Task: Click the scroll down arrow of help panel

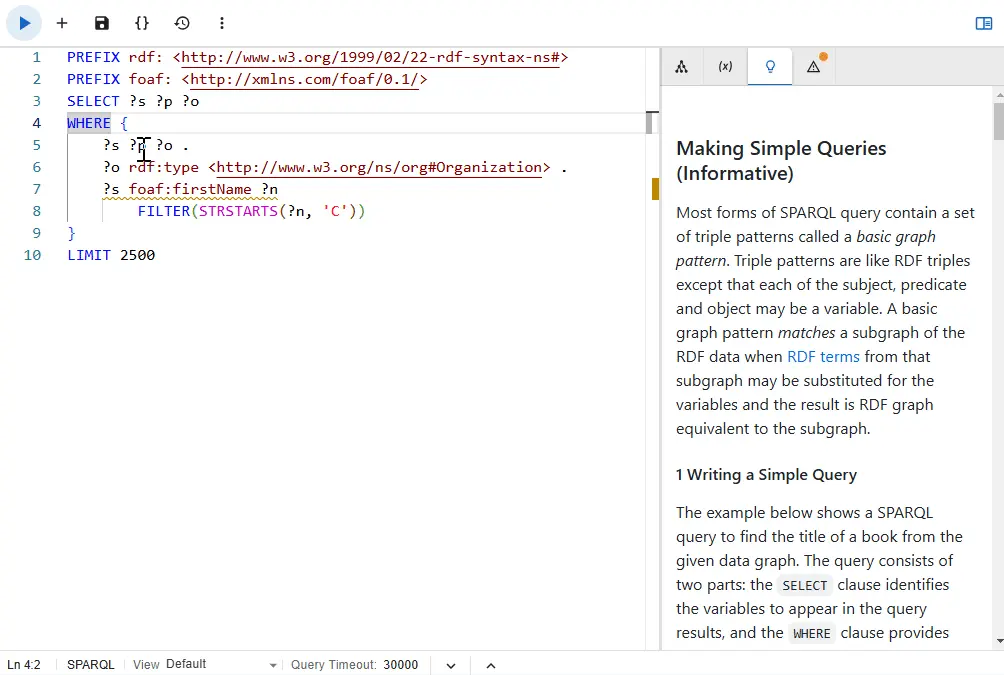Action: pyautogui.click(x=1000, y=641)
